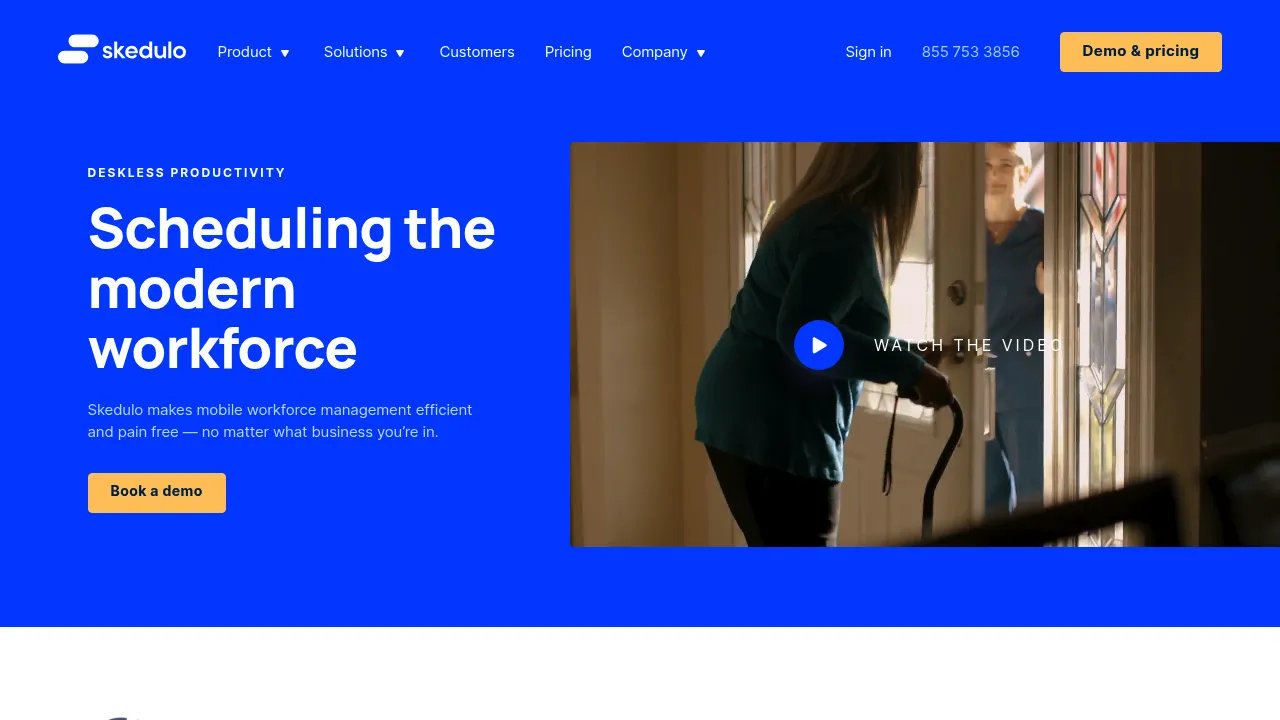
Task: Click the 'Scheduling the modern workforce' headline
Action: tap(292, 288)
